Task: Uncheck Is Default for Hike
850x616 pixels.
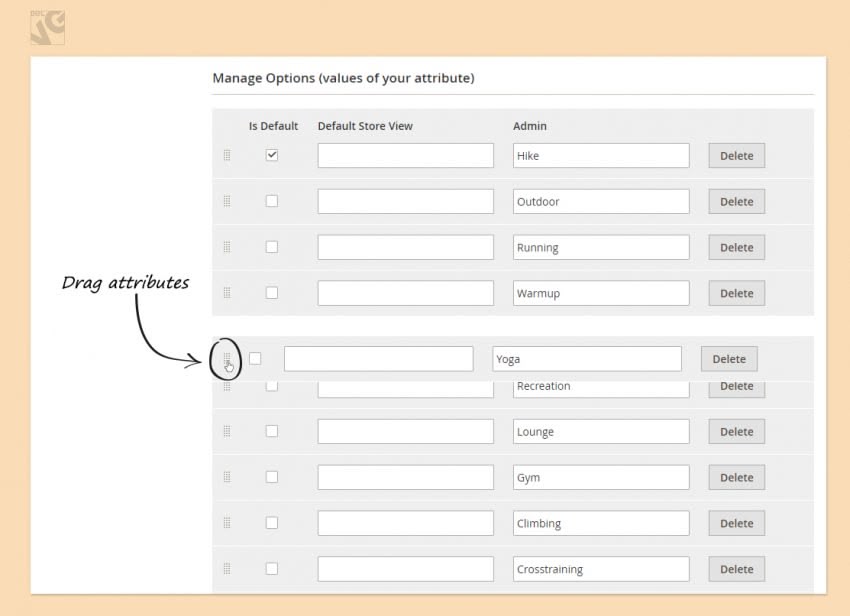Action: [x=272, y=155]
